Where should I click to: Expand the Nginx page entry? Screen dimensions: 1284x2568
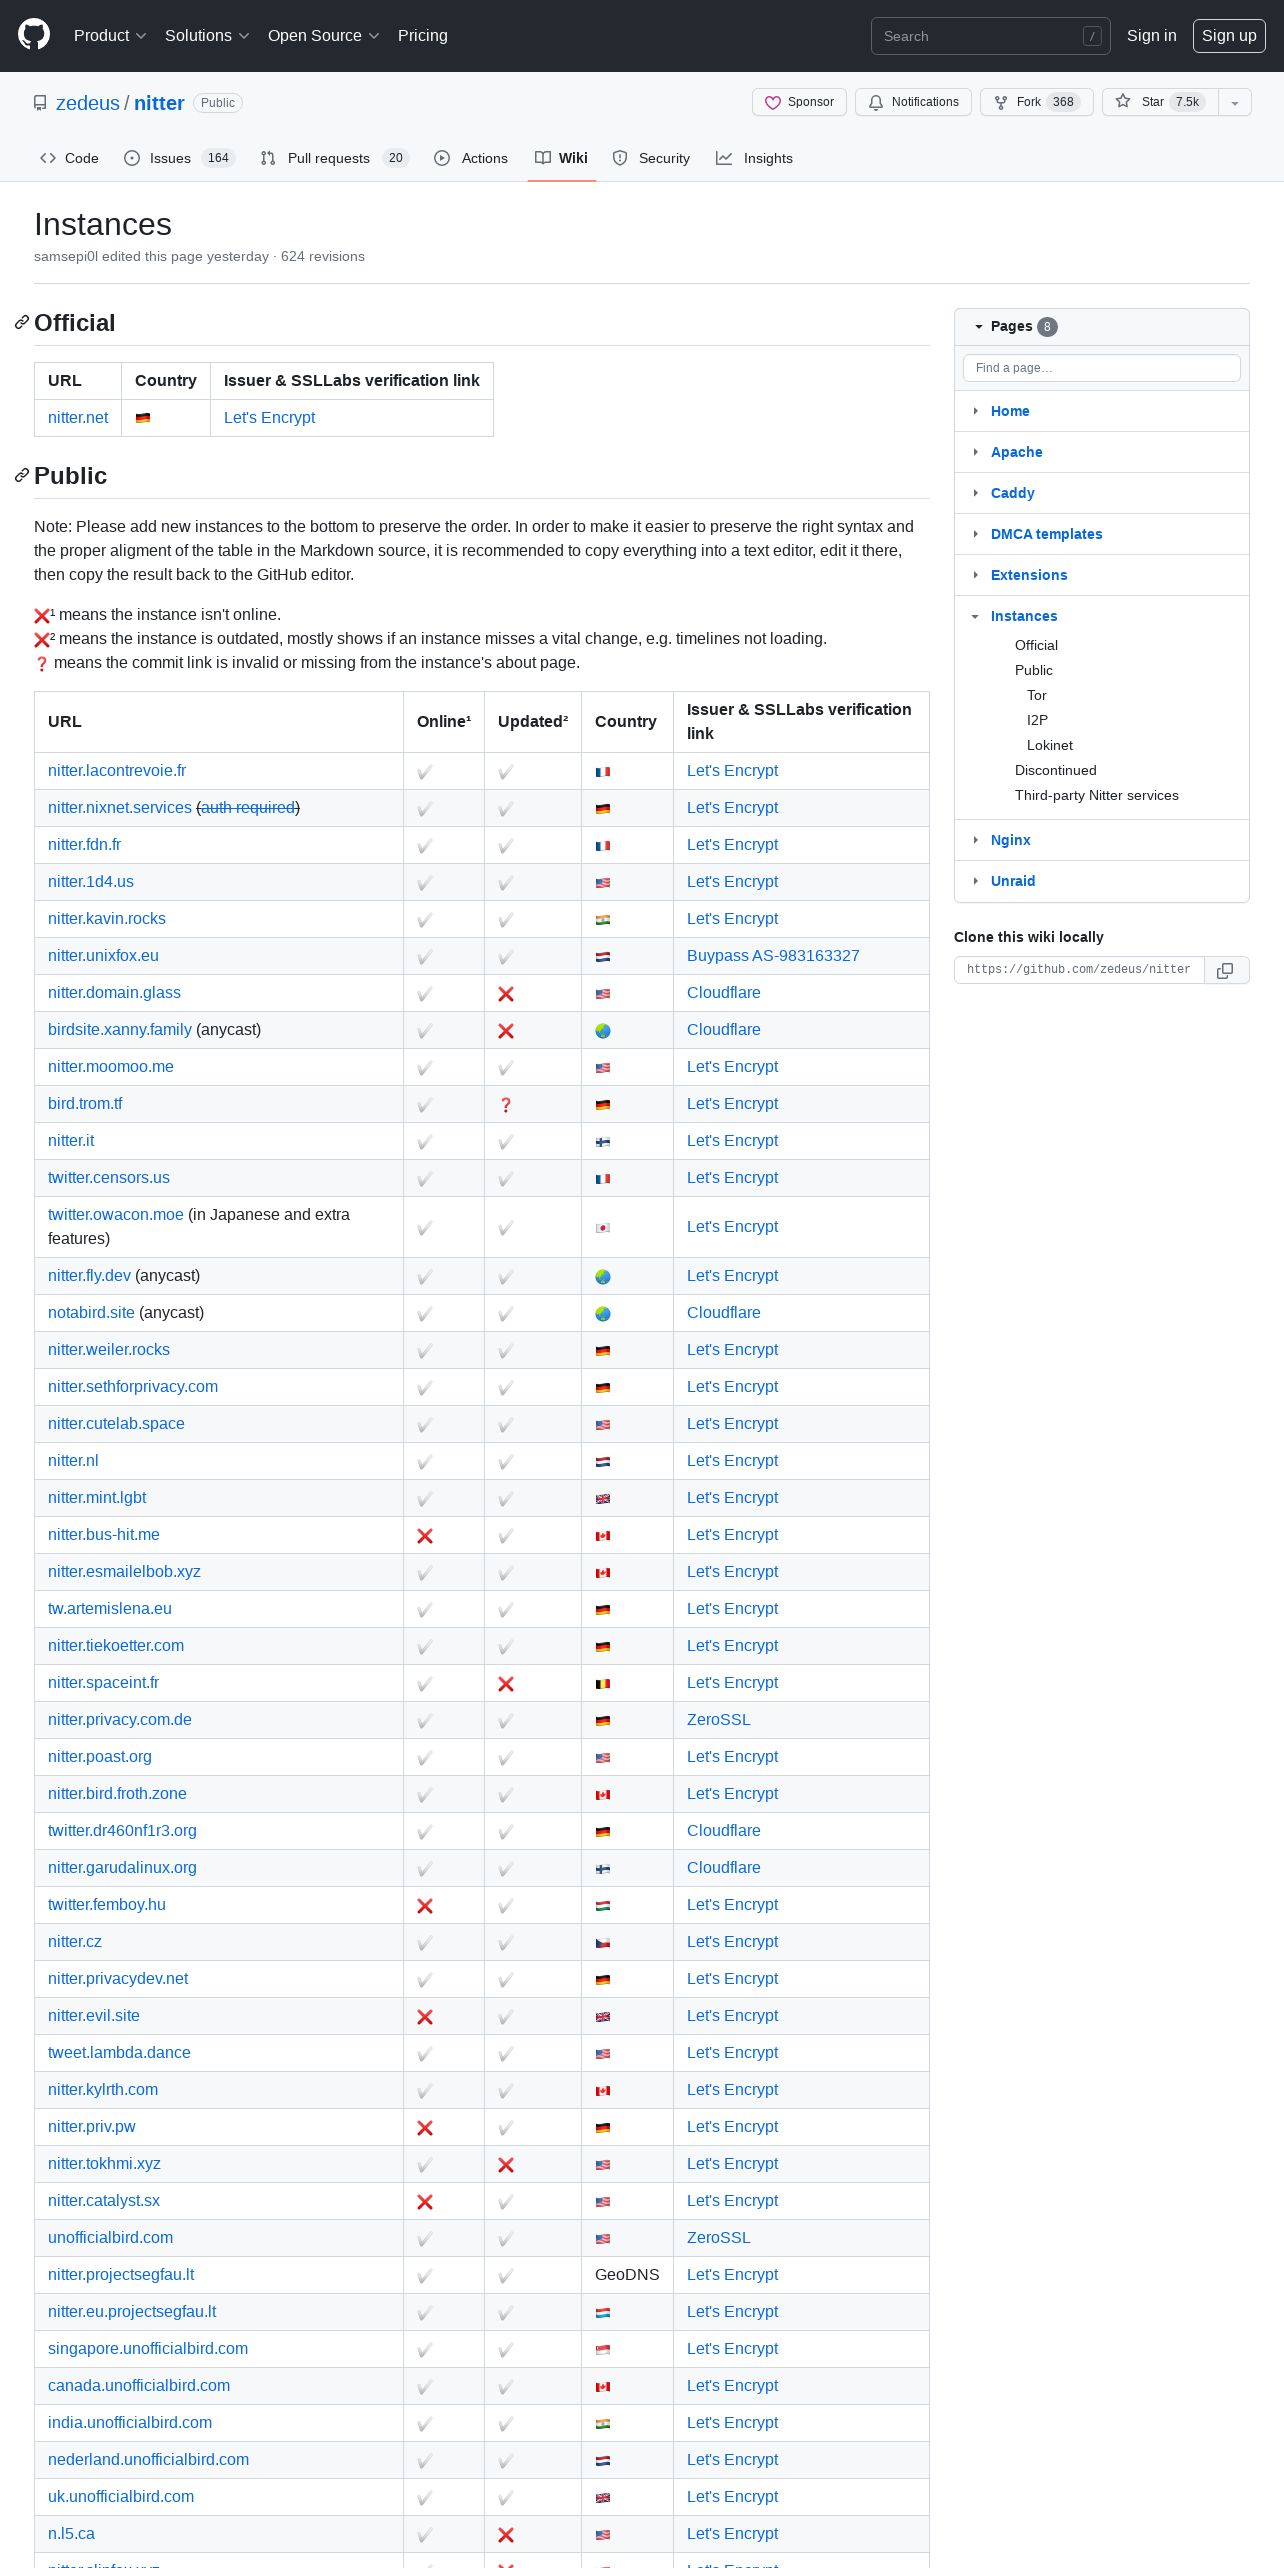(x=976, y=840)
